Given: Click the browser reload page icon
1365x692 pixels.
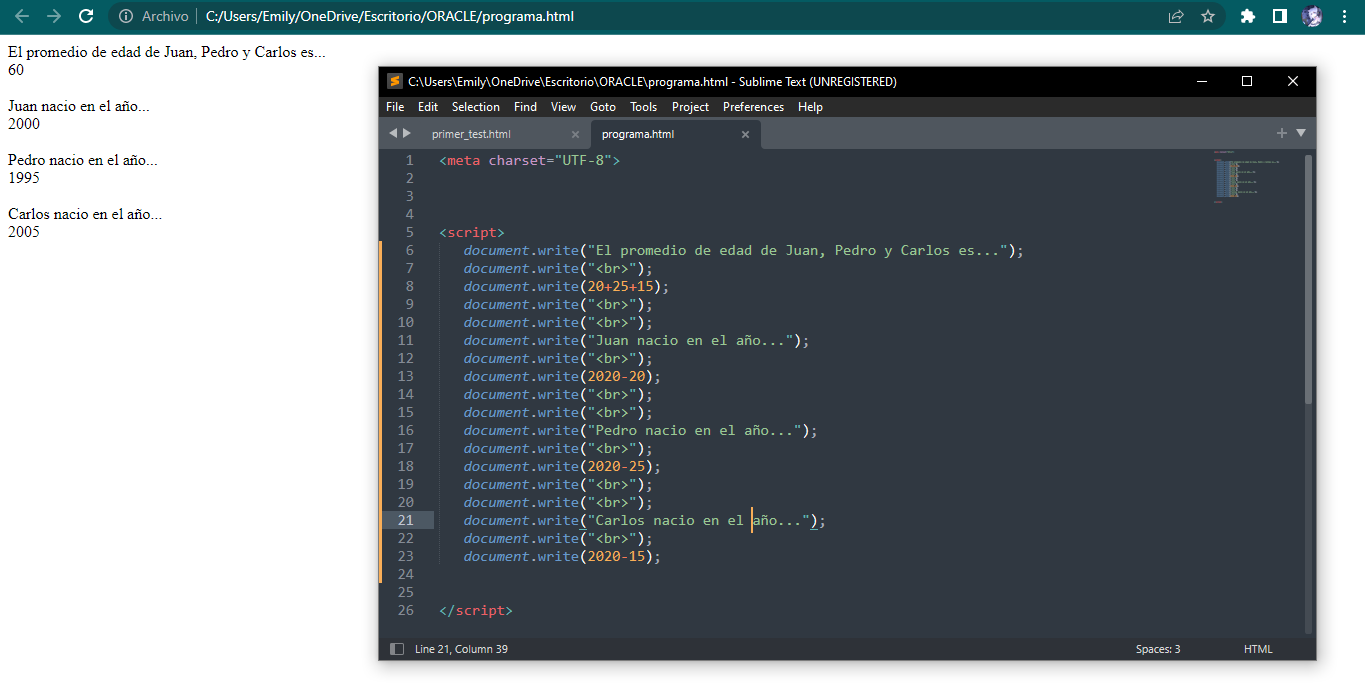Looking at the screenshot, I should coord(86,16).
